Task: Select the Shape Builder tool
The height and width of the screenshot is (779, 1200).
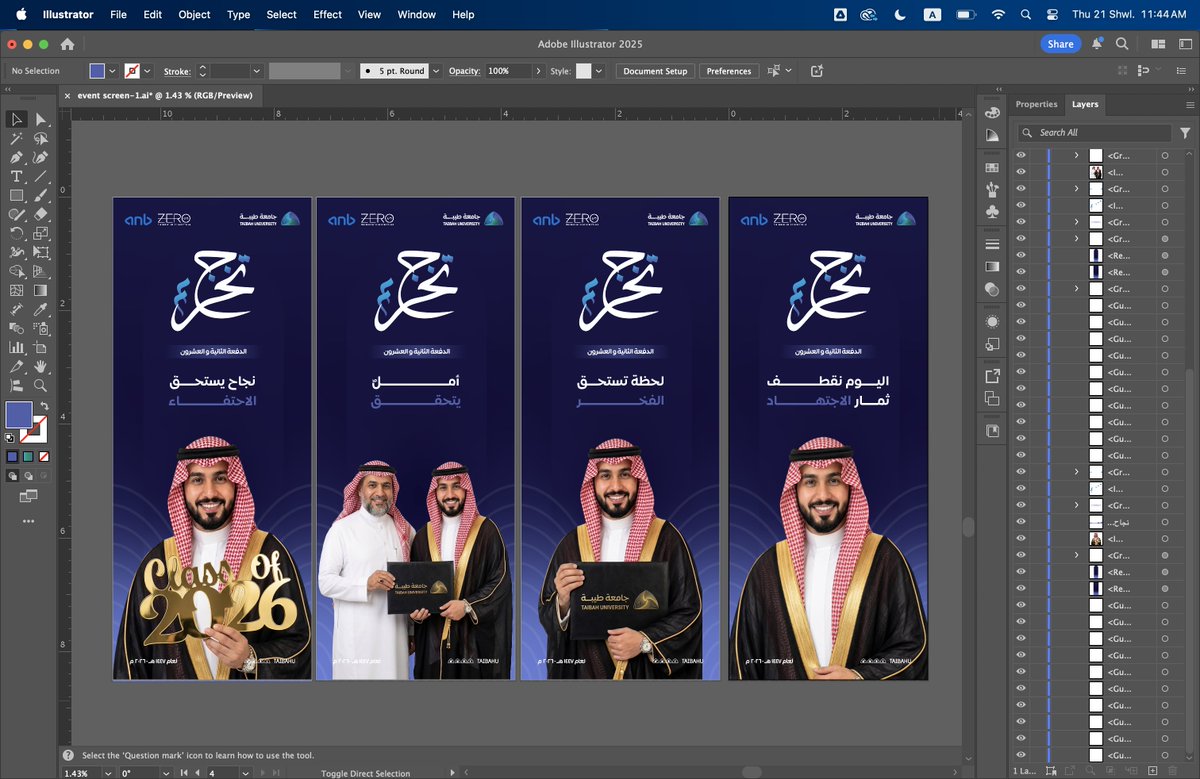Action: (x=17, y=272)
